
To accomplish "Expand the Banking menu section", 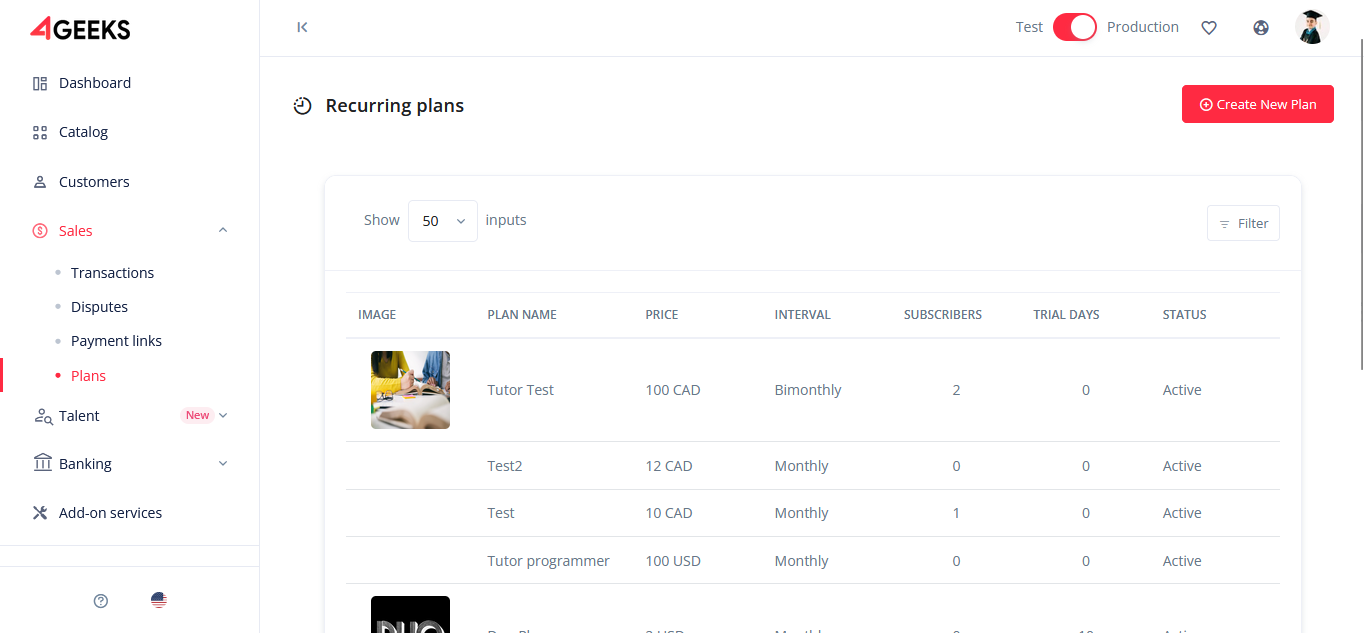I will click(223, 464).
